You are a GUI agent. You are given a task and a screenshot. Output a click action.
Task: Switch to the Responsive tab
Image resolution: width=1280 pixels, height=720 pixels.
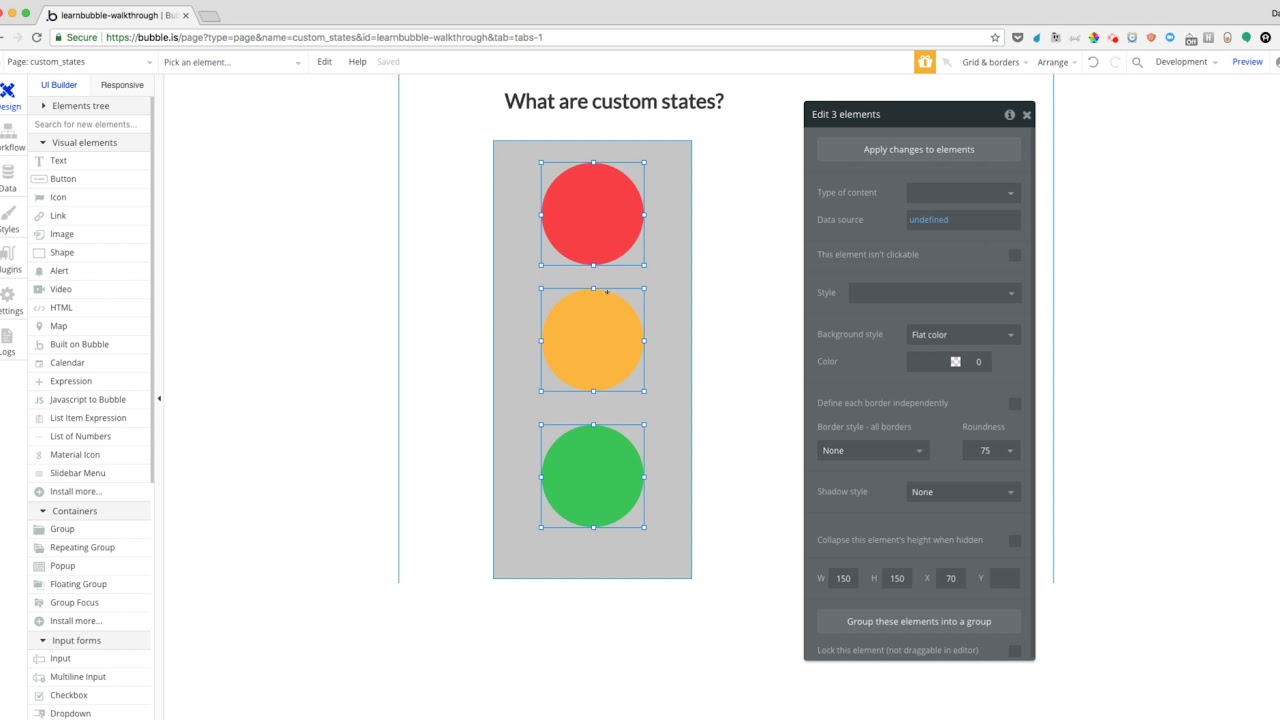click(122, 85)
